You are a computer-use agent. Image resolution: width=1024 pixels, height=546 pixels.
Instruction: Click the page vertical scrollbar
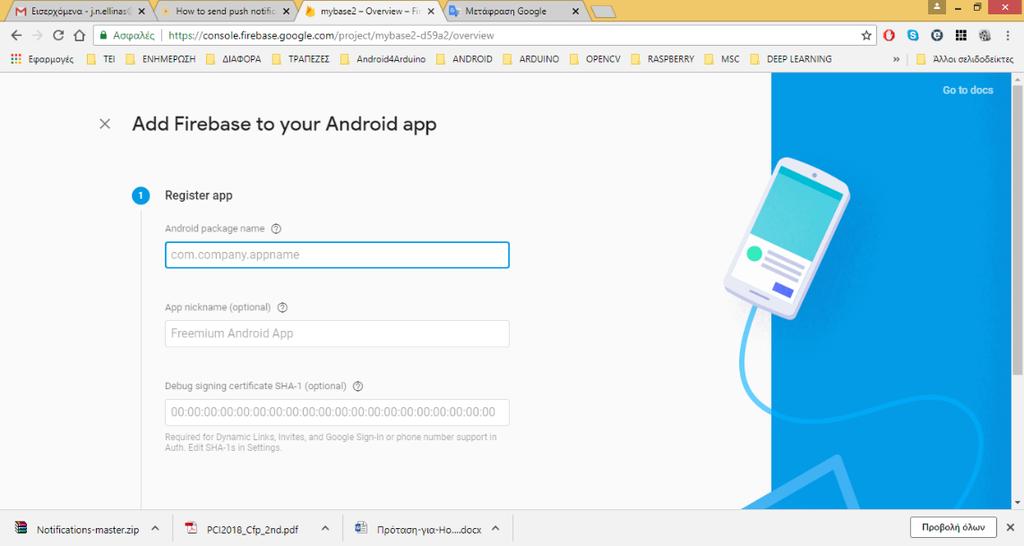(1017, 229)
